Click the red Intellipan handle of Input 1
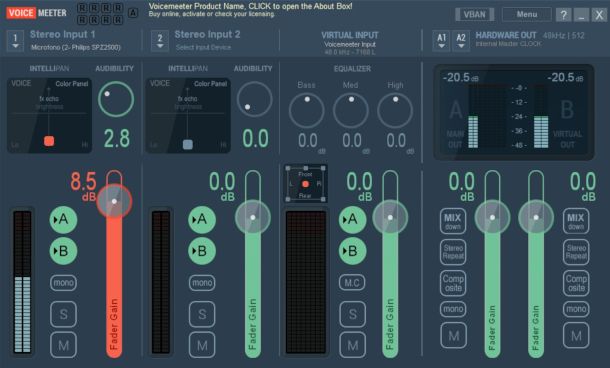The height and width of the screenshot is (368, 610). coord(49,141)
